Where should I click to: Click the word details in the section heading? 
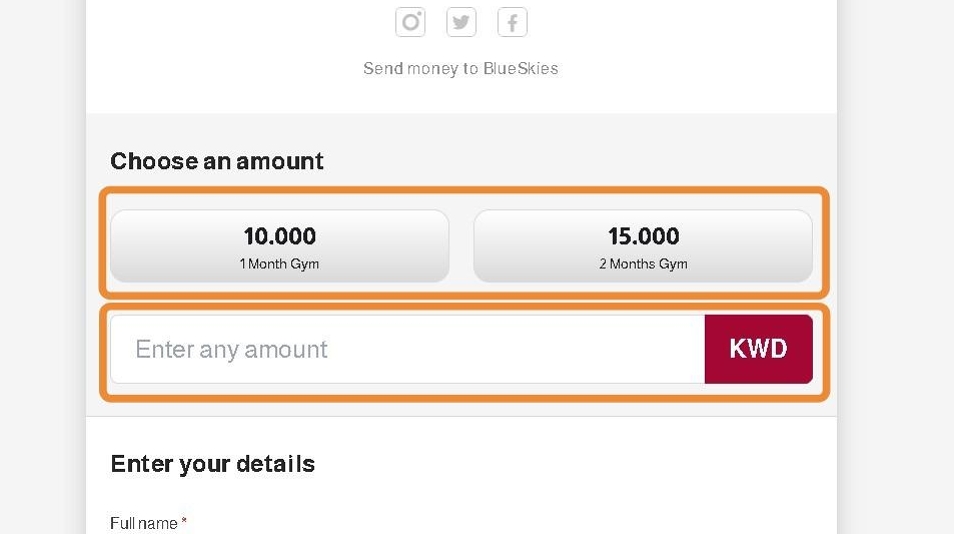[x=277, y=464]
